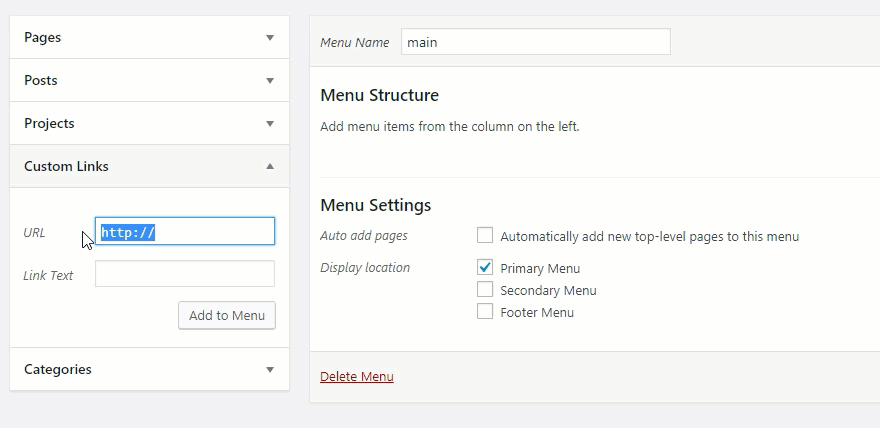
Task: Click the Posts section heading
Action: [x=41, y=81]
